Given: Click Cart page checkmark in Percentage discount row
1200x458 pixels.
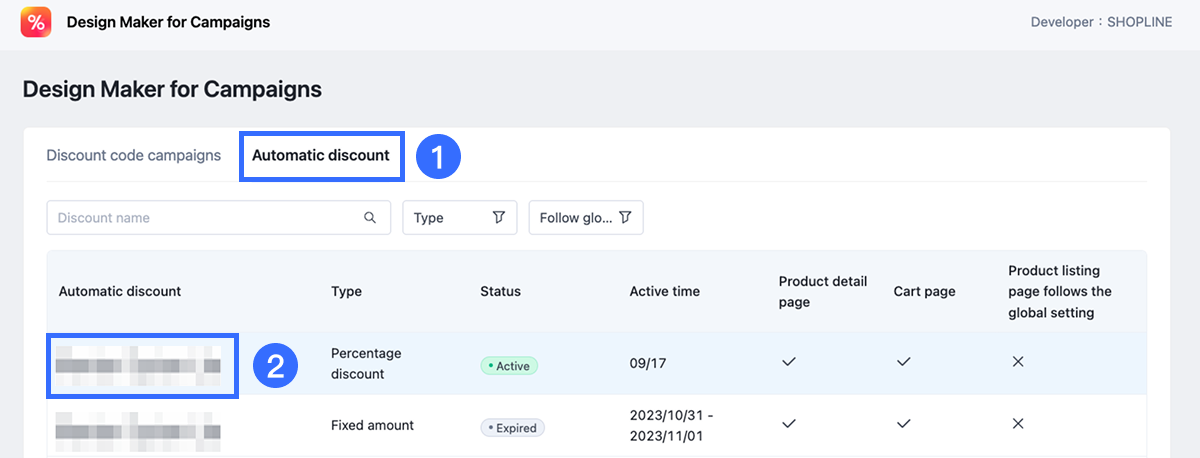Looking at the screenshot, I should (903, 362).
